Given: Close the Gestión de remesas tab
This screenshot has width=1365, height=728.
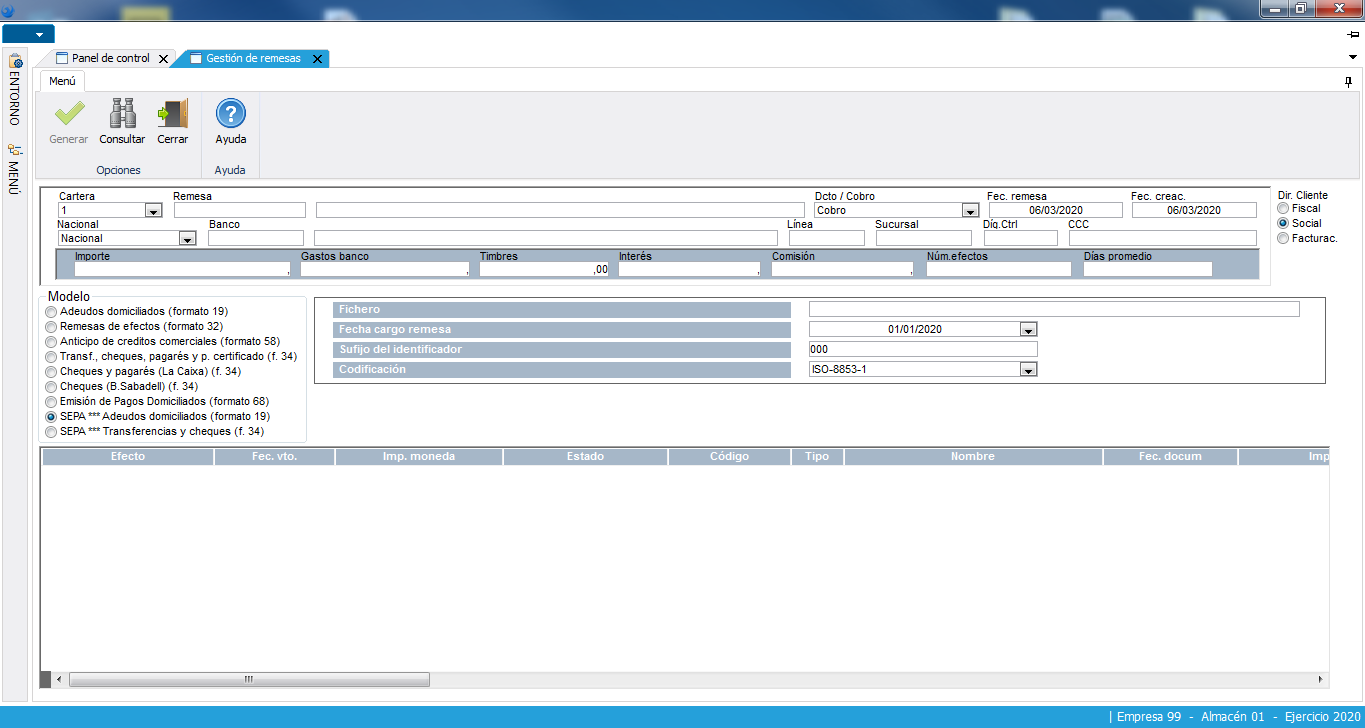Looking at the screenshot, I should pos(317,59).
